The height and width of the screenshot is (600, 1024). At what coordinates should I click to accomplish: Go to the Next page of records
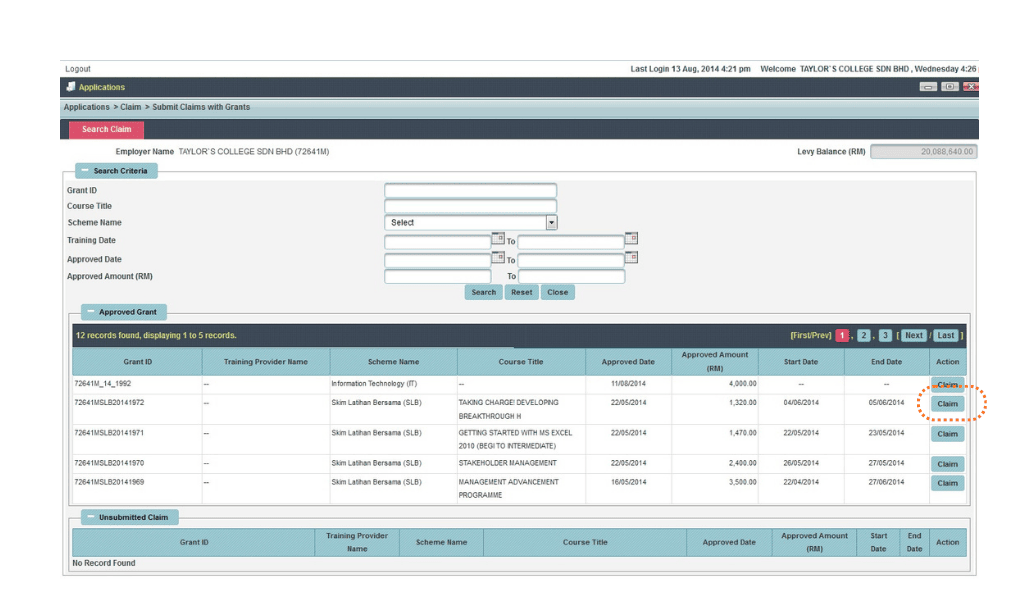[914, 336]
